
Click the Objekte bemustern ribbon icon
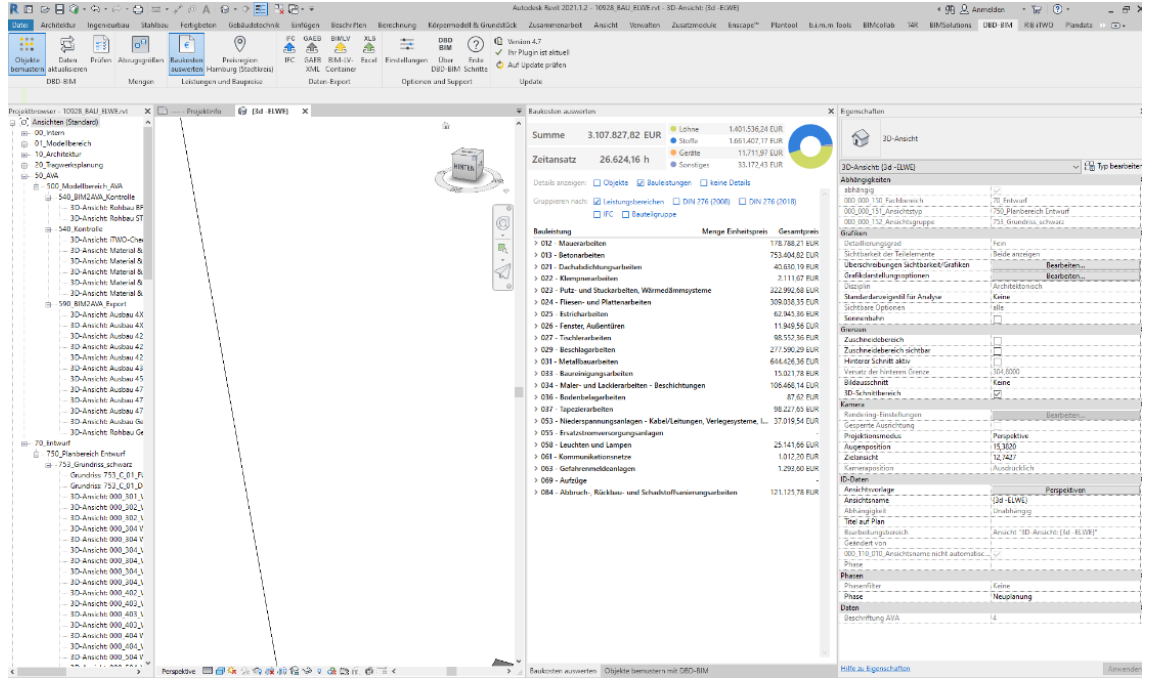coord(27,44)
